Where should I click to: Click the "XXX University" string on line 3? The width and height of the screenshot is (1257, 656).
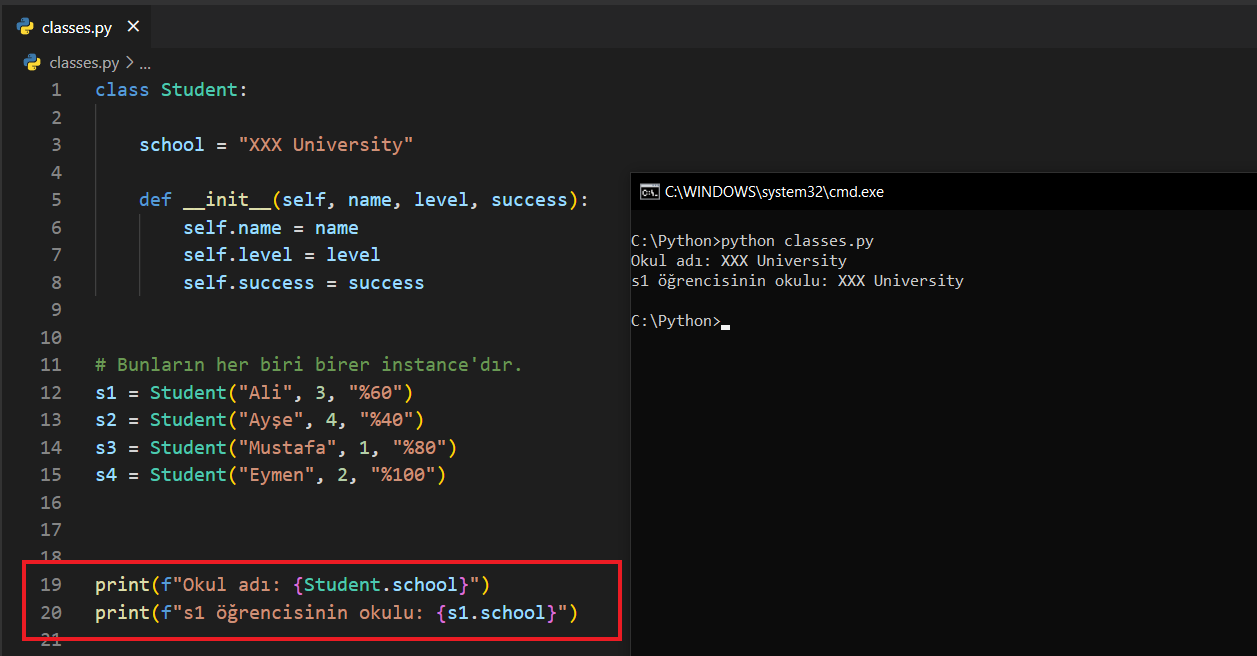[x=325, y=145]
